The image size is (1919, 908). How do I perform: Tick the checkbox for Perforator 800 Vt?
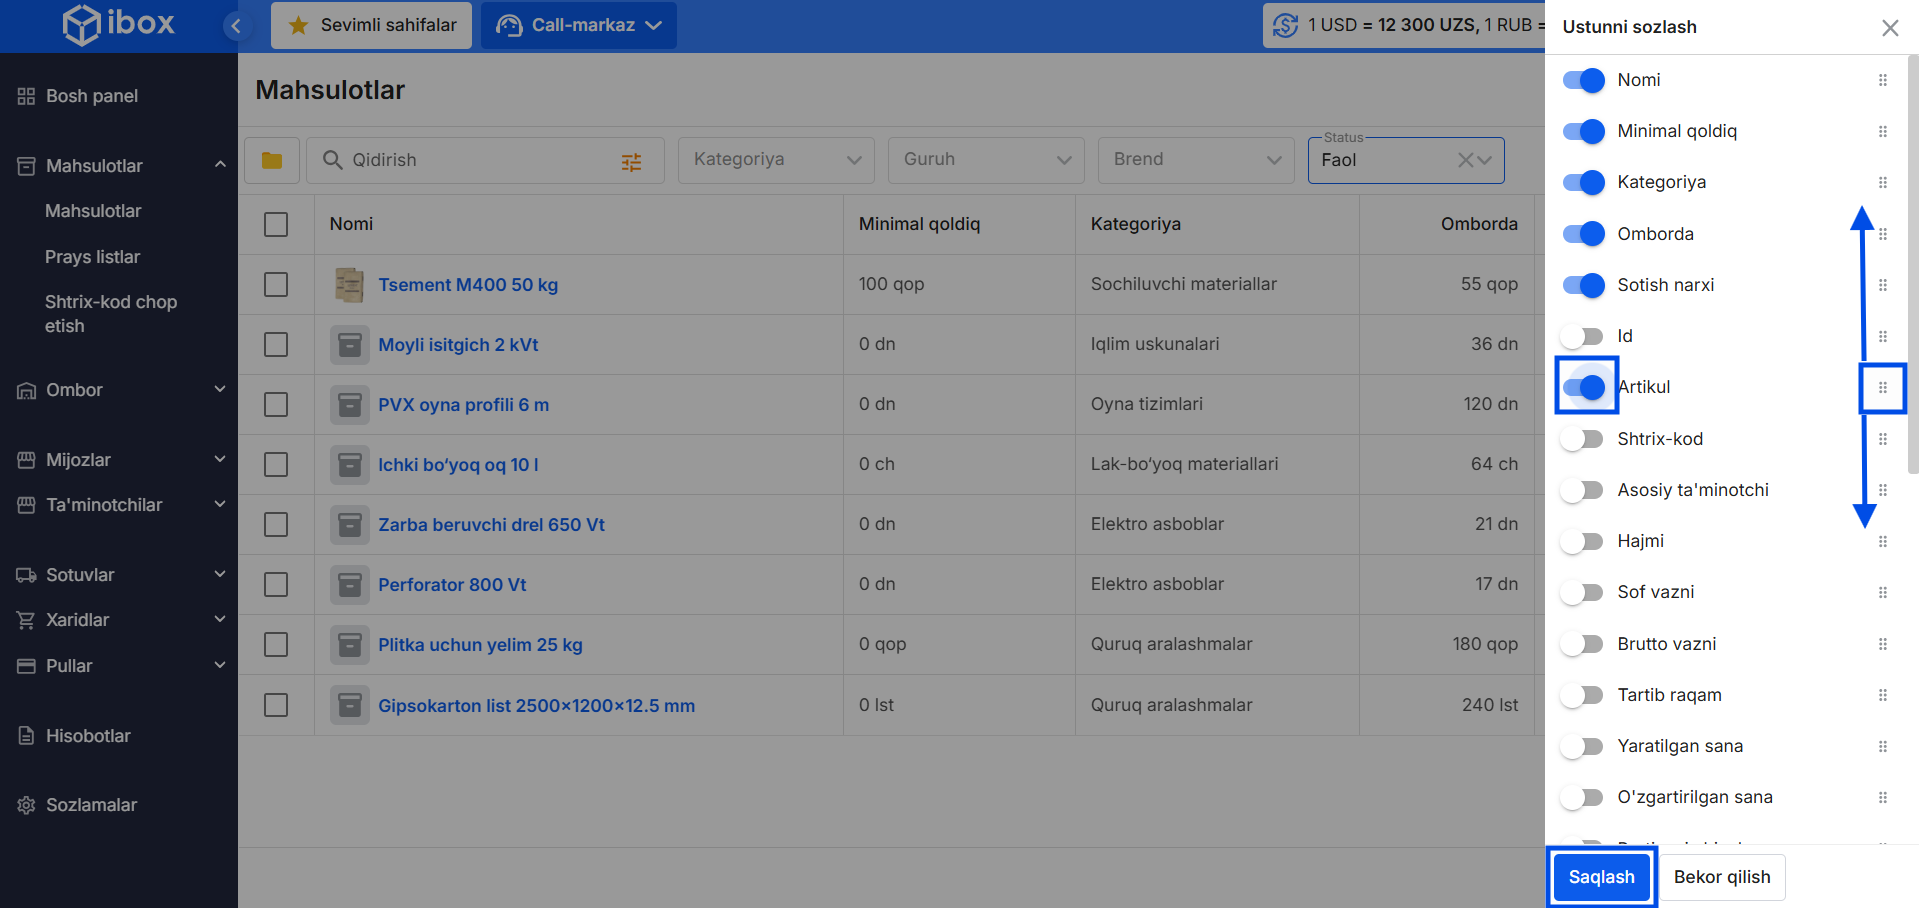276,585
